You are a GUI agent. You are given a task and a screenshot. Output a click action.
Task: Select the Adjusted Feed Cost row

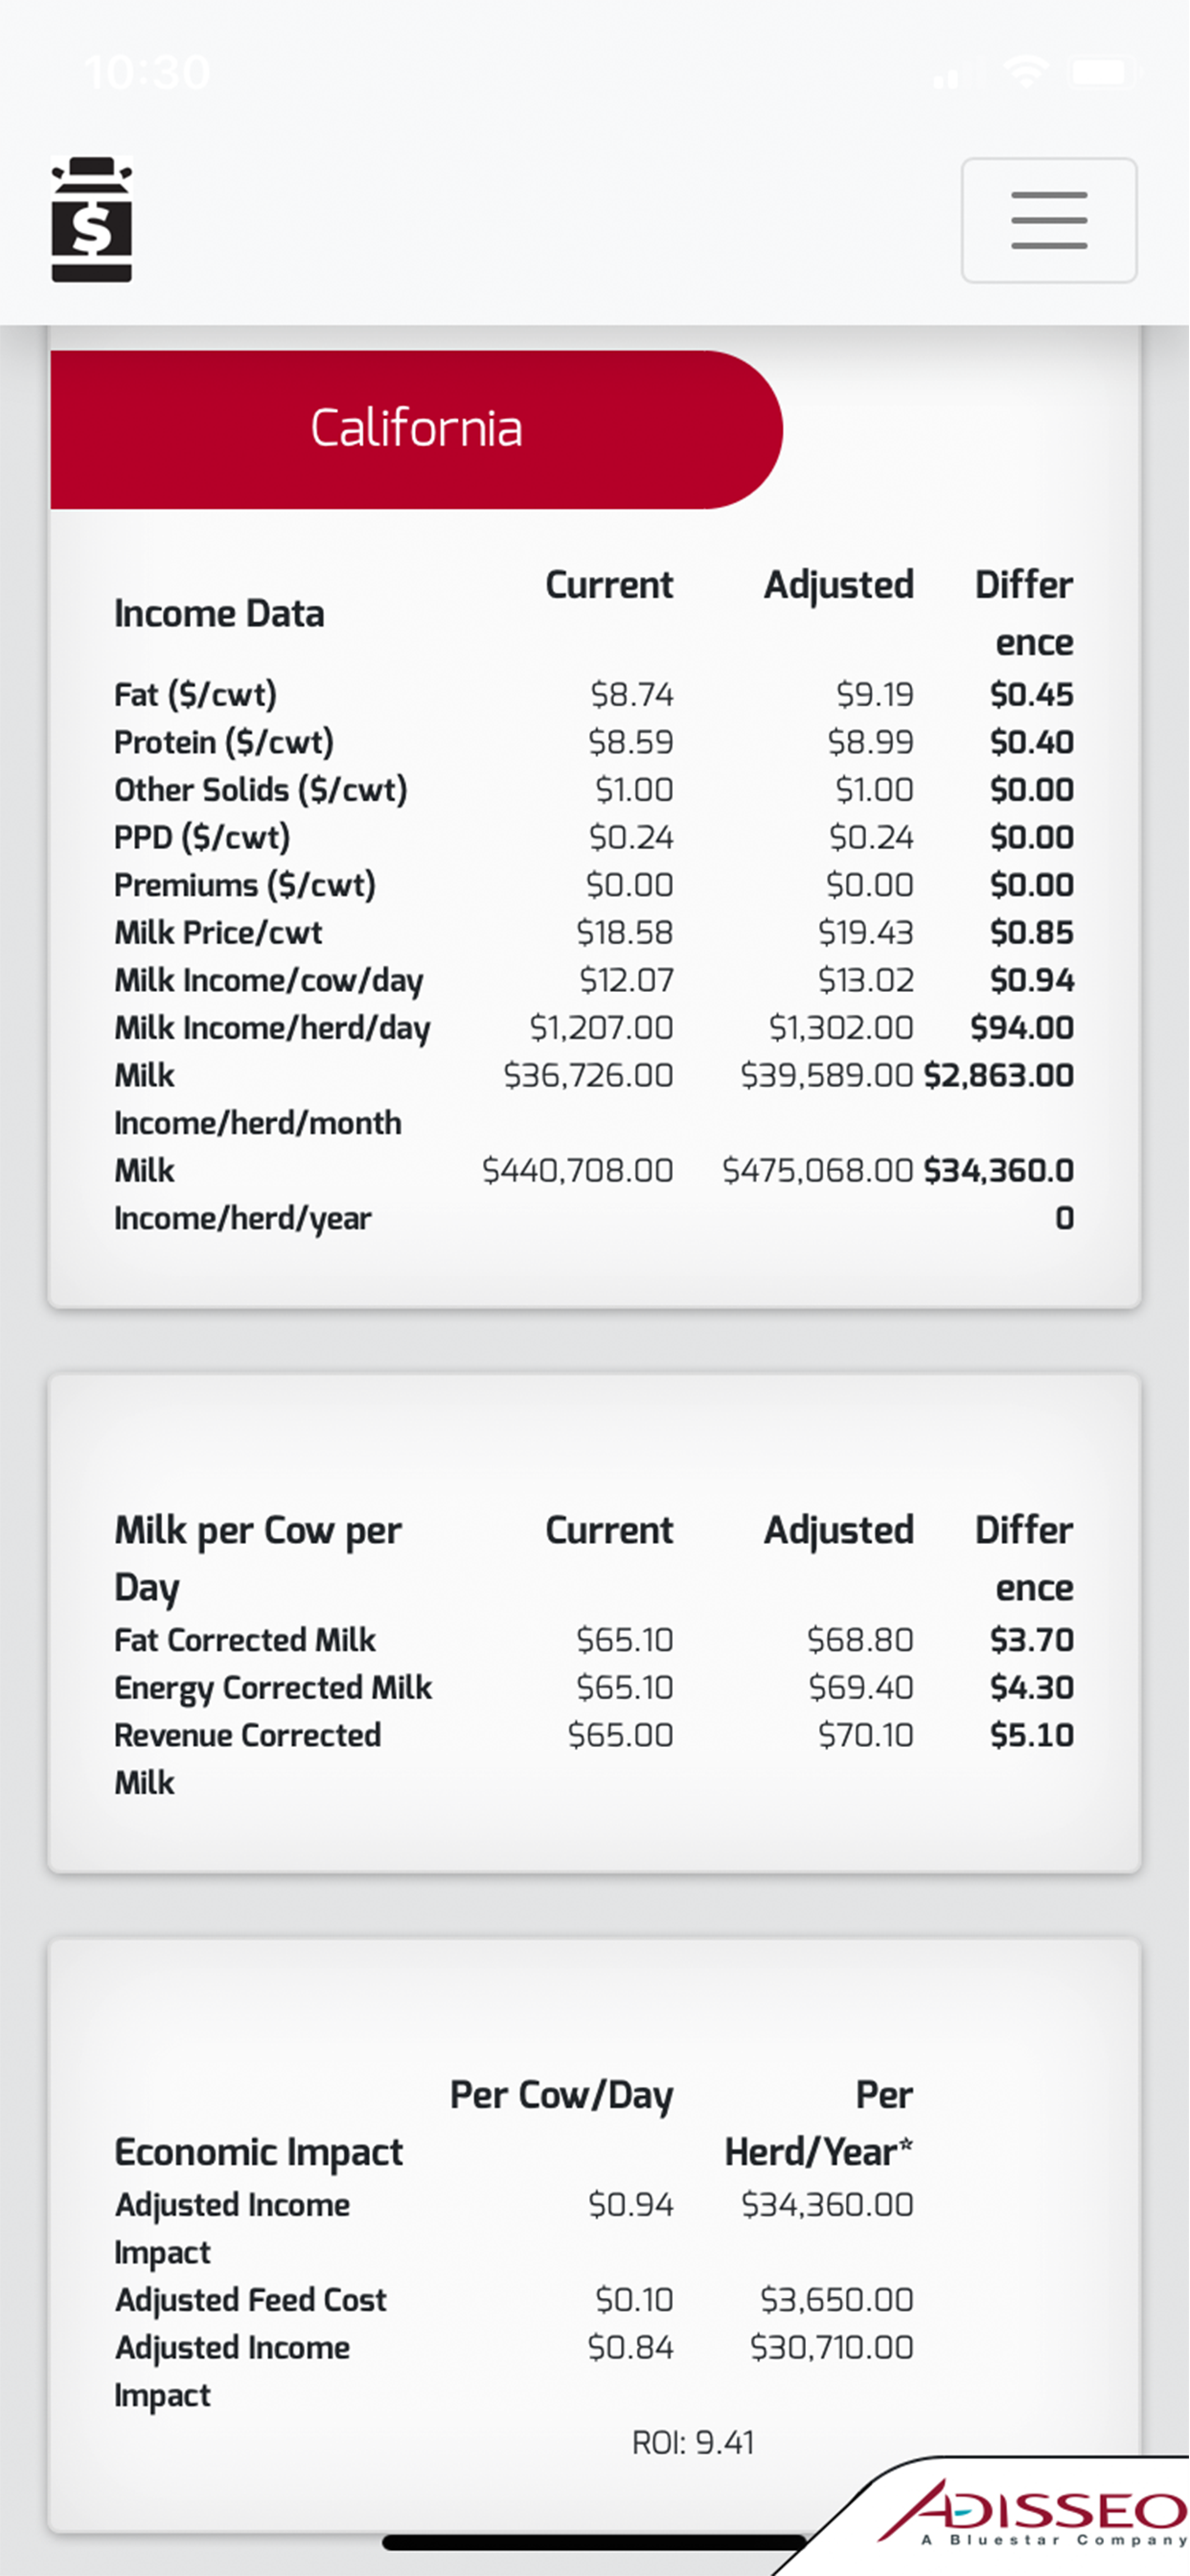click(x=250, y=2299)
